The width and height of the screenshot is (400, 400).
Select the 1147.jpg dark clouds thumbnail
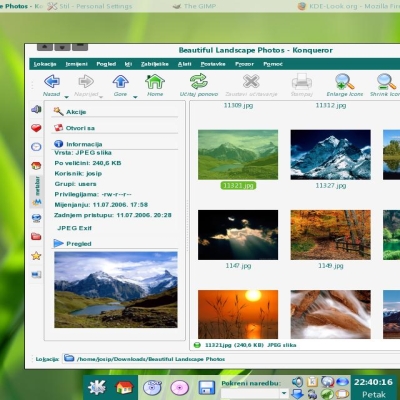[238, 235]
